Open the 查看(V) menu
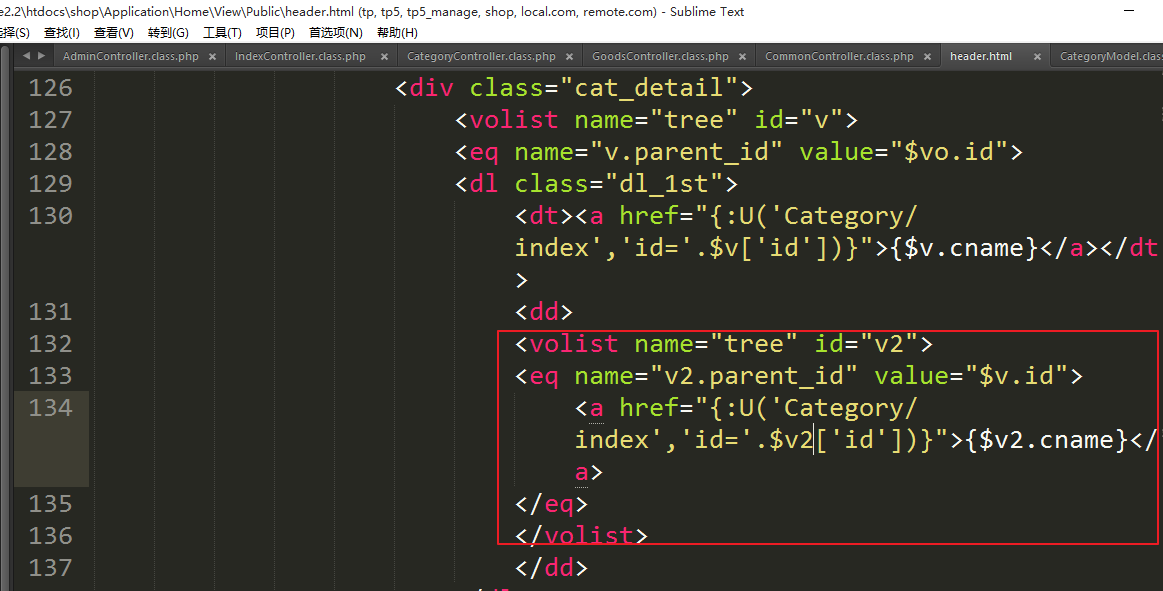Screen dimensions: 1163x591 pyautogui.click(x=114, y=33)
